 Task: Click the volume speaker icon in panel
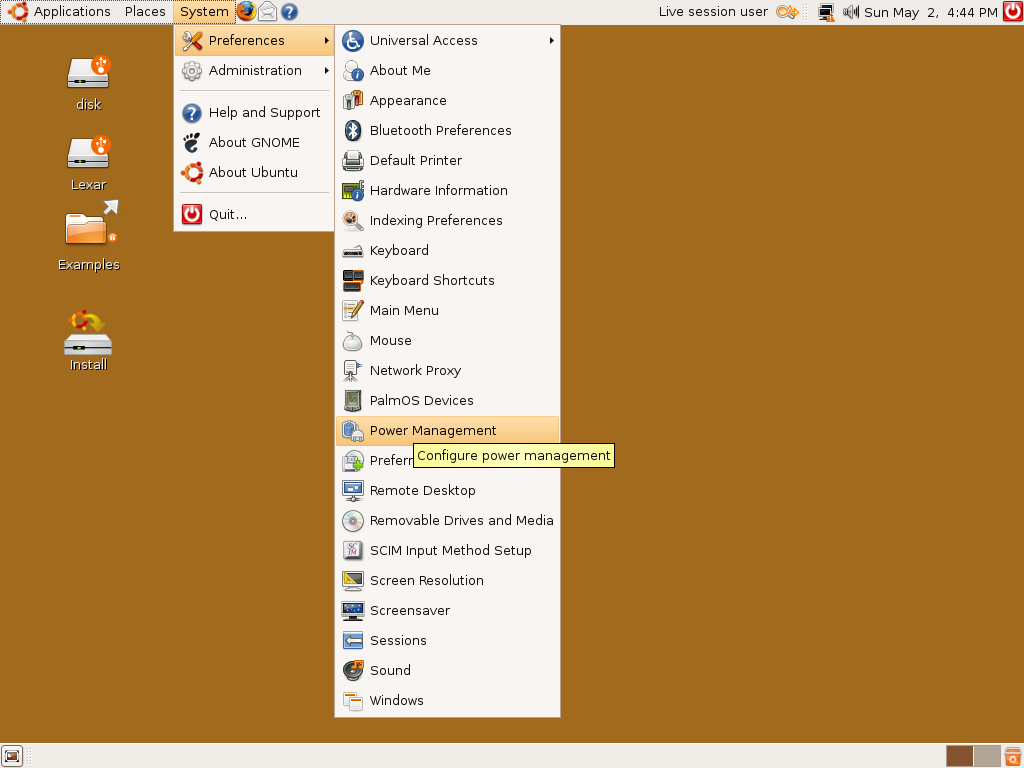(850, 12)
